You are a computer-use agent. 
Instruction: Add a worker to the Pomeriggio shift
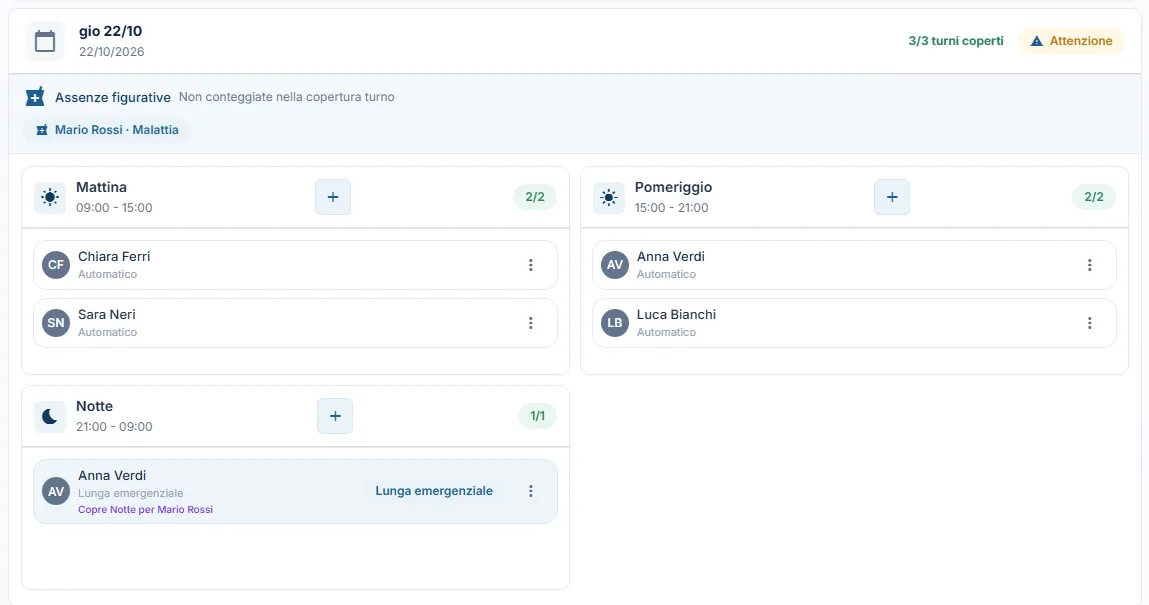click(892, 197)
